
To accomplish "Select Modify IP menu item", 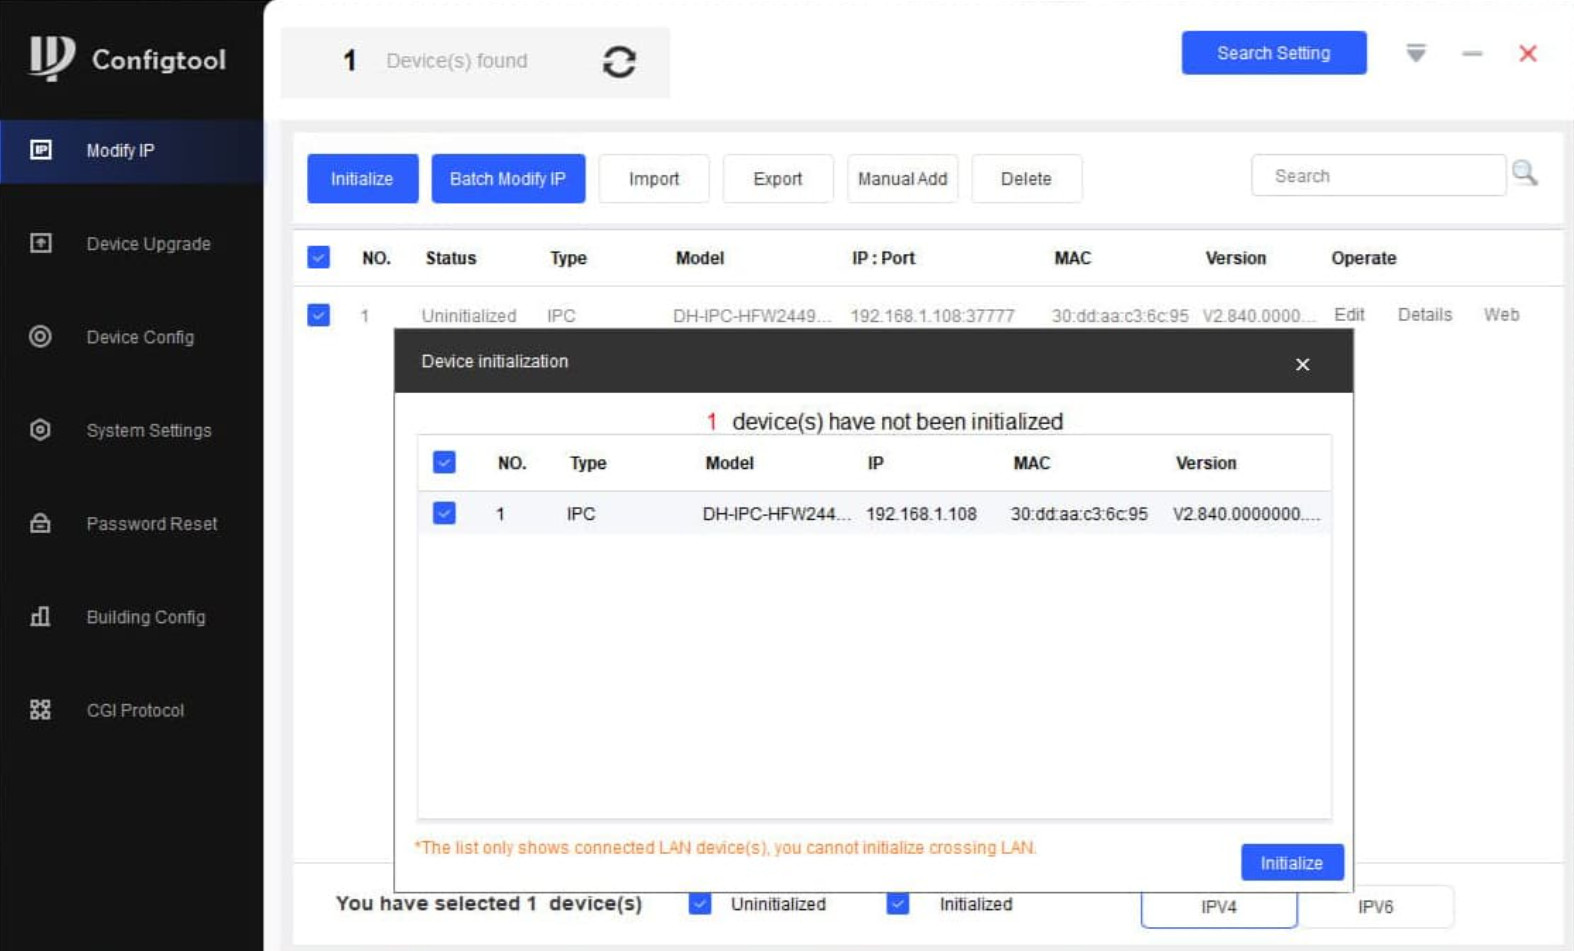I will click(x=132, y=150).
